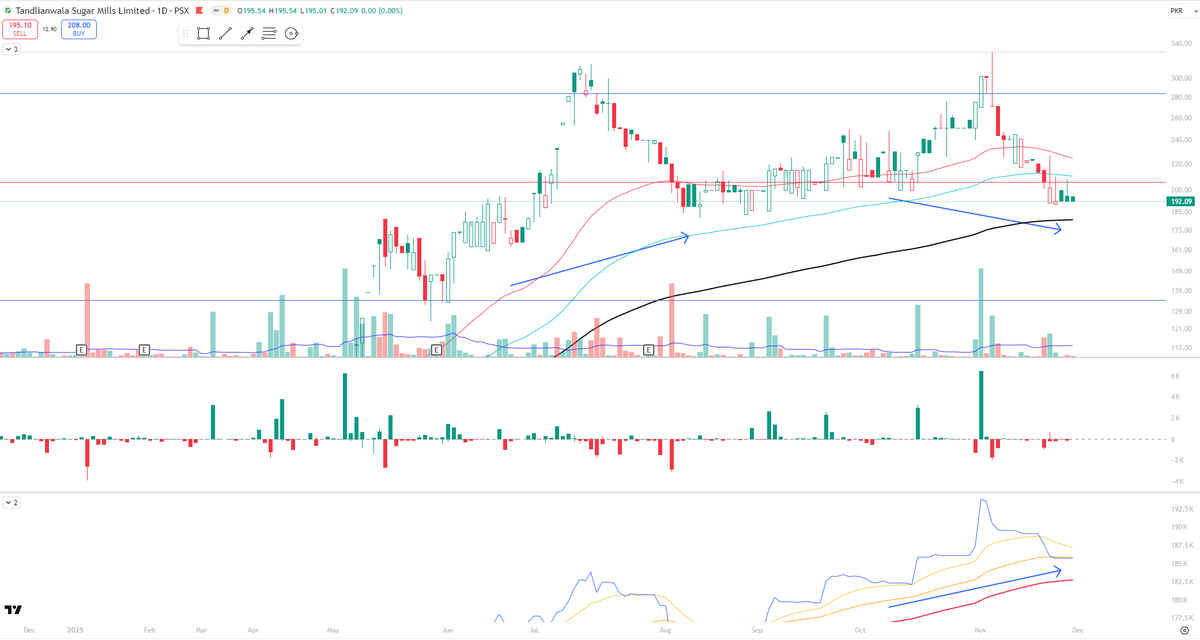
Task: Select the Arrow drawing tool
Action: (247, 33)
